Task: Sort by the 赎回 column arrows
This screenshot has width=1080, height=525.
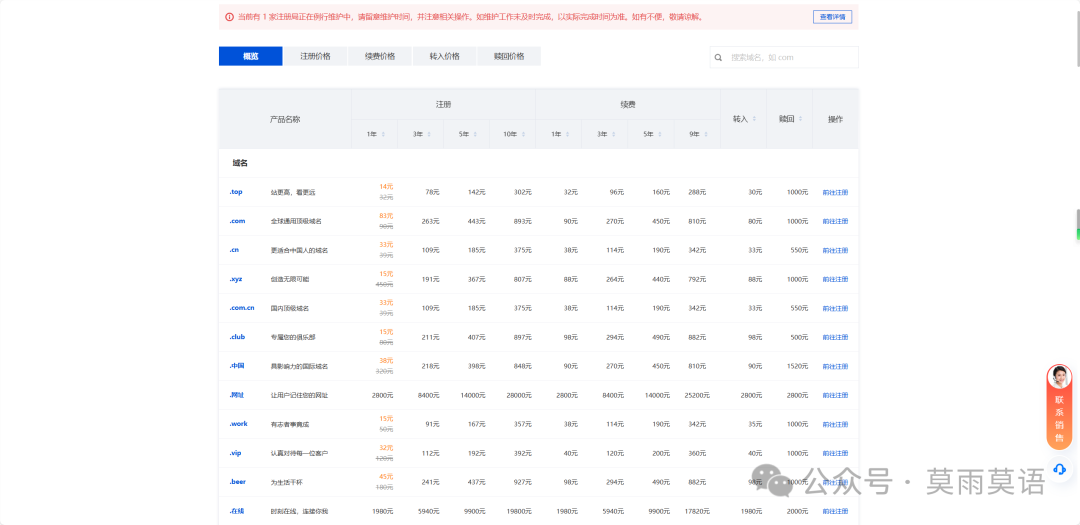Action: [x=801, y=119]
